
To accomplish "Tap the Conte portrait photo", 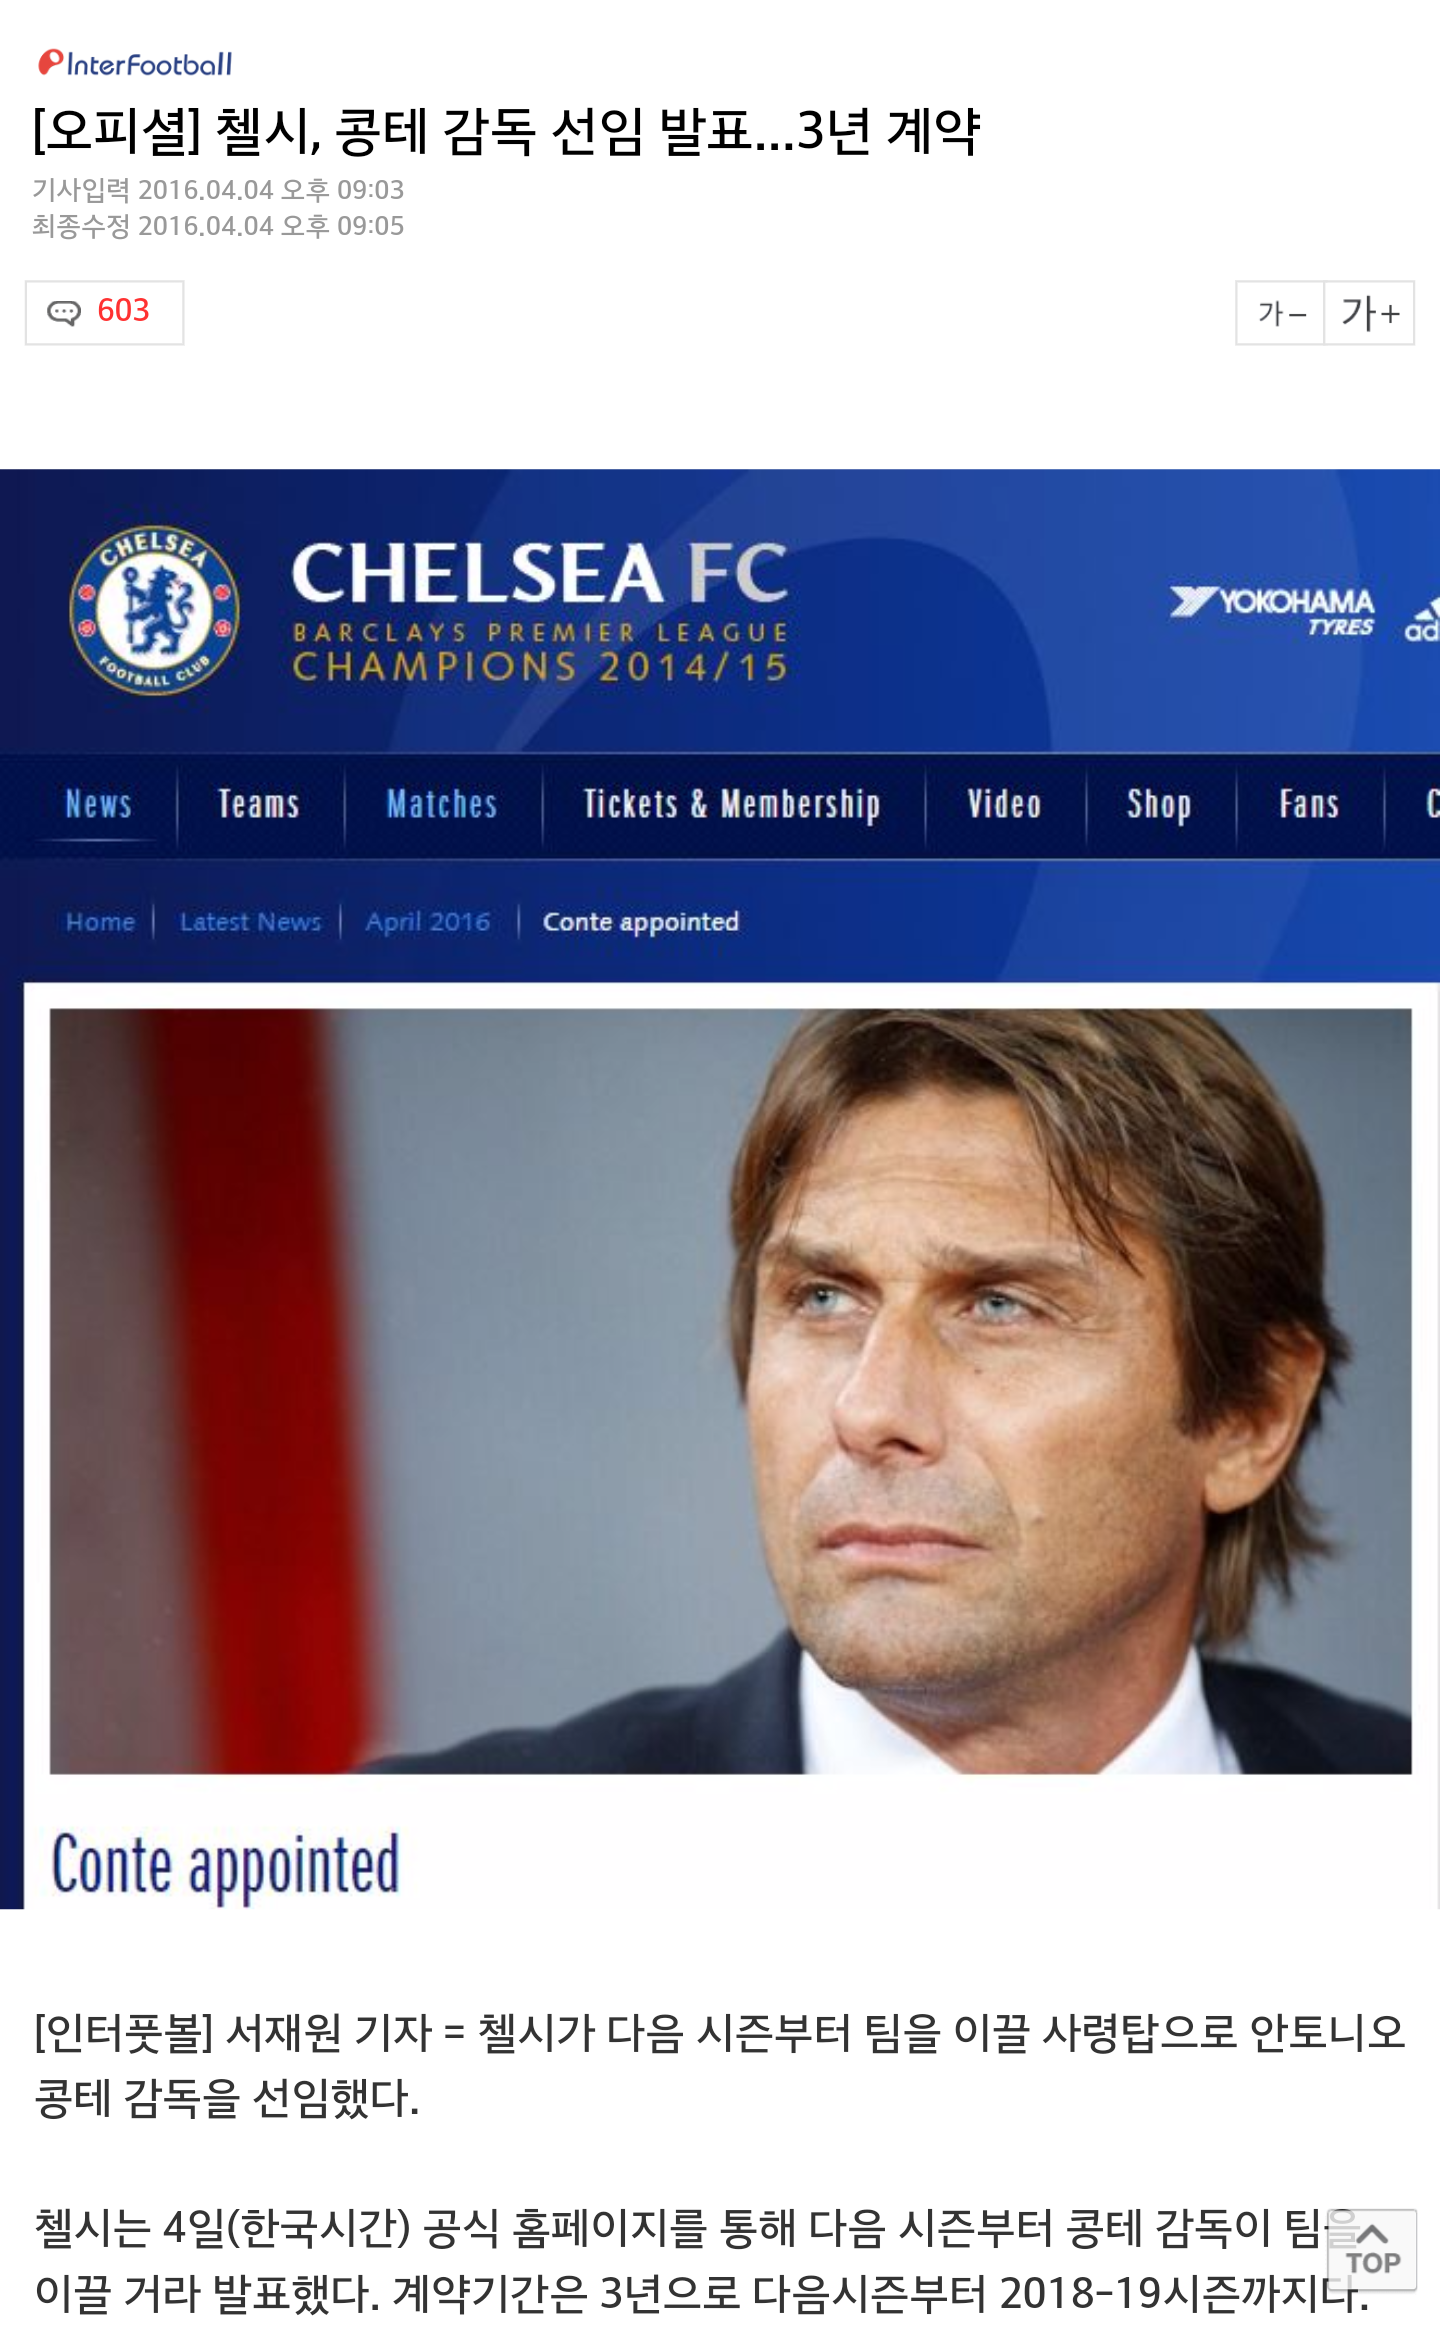I will click(730, 1391).
